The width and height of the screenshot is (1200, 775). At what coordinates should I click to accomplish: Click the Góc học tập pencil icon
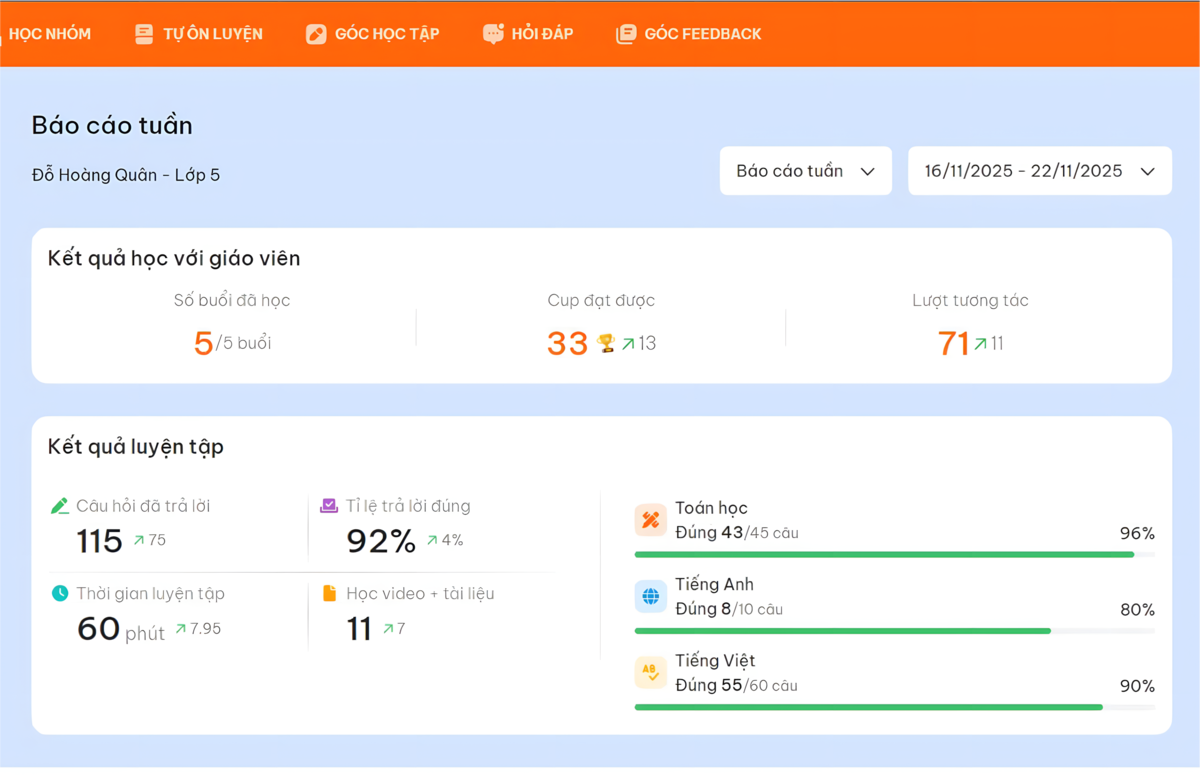tap(316, 34)
